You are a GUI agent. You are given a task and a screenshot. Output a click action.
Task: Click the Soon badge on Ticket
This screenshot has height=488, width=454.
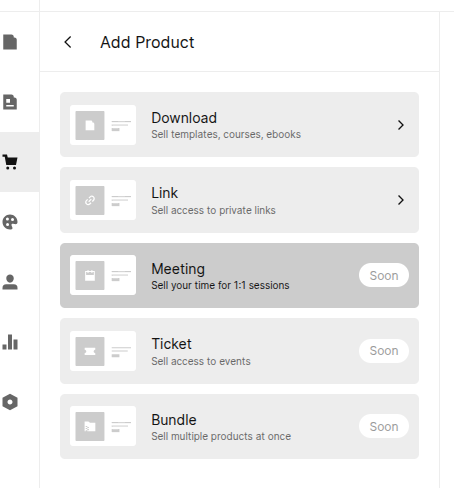tap(384, 351)
